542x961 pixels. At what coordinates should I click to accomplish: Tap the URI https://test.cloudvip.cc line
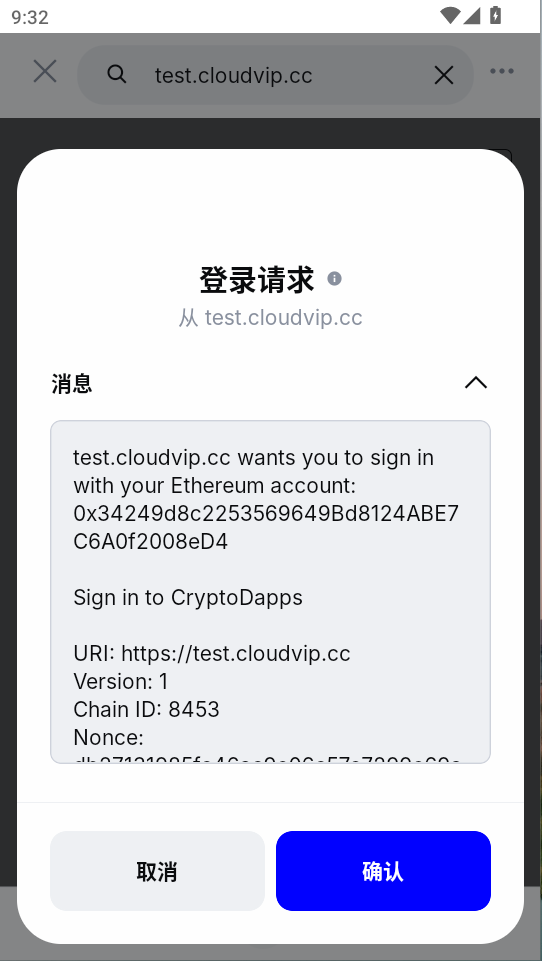(x=212, y=653)
